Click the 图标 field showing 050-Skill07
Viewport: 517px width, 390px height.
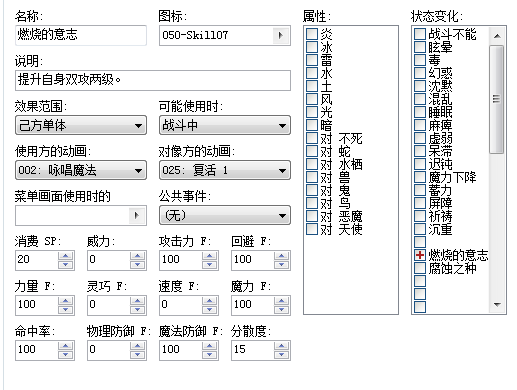[x=217, y=35]
